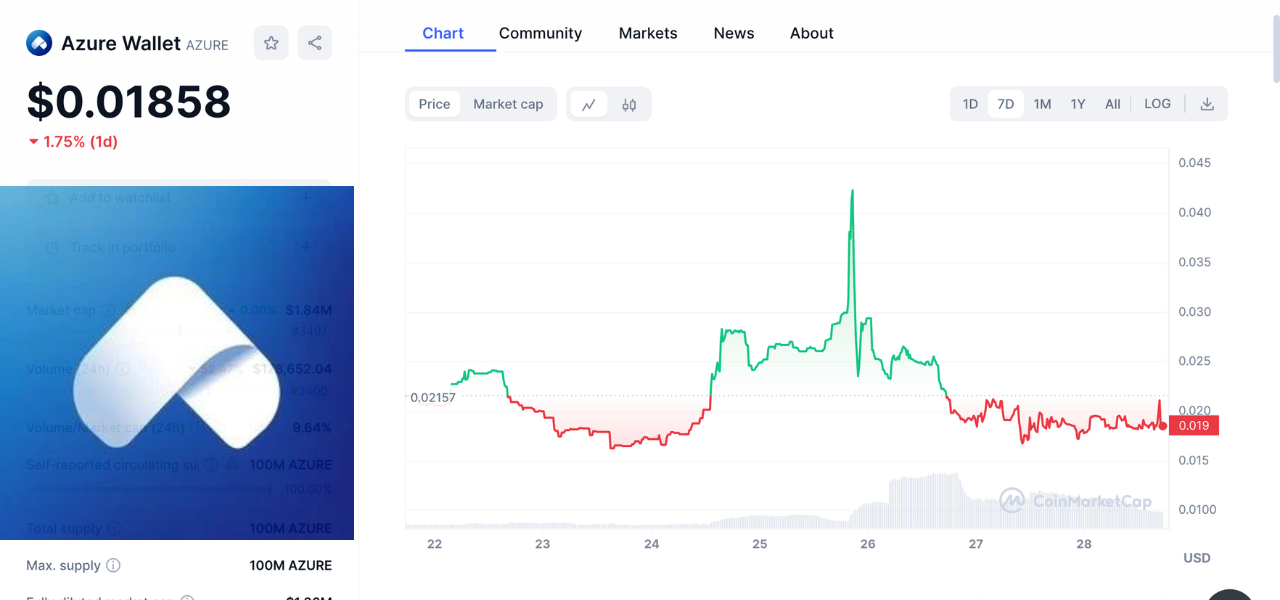The height and width of the screenshot is (600, 1280).
Task: Open the Community tab
Action: pos(540,33)
